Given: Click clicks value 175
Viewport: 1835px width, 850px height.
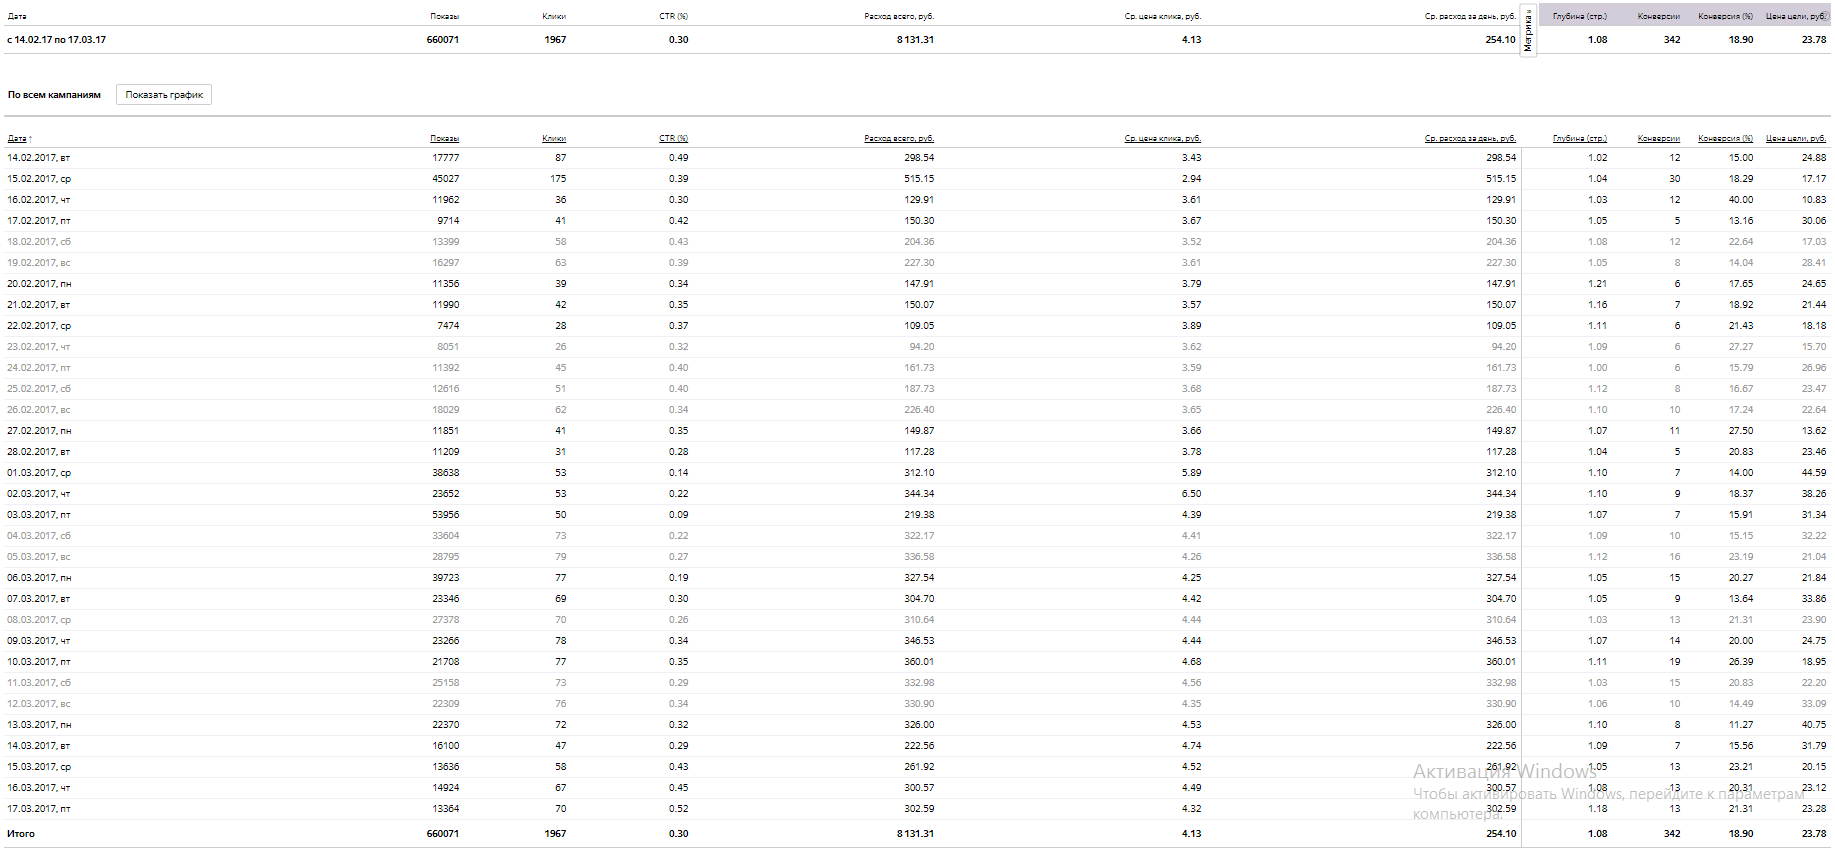Looking at the screenshot, I should 558,179.
